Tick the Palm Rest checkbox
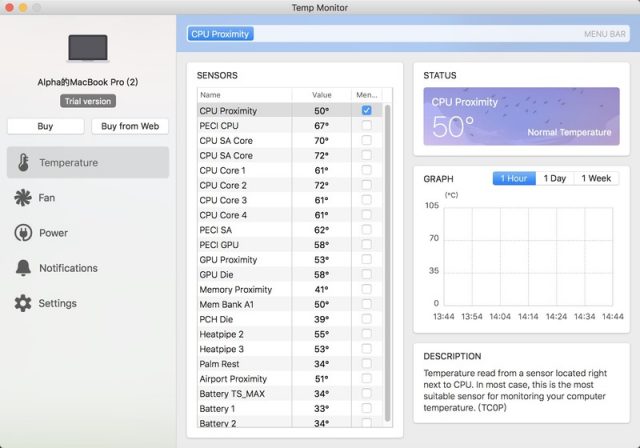Viewport: 640px width, 448px height. [x=367, y=364]
